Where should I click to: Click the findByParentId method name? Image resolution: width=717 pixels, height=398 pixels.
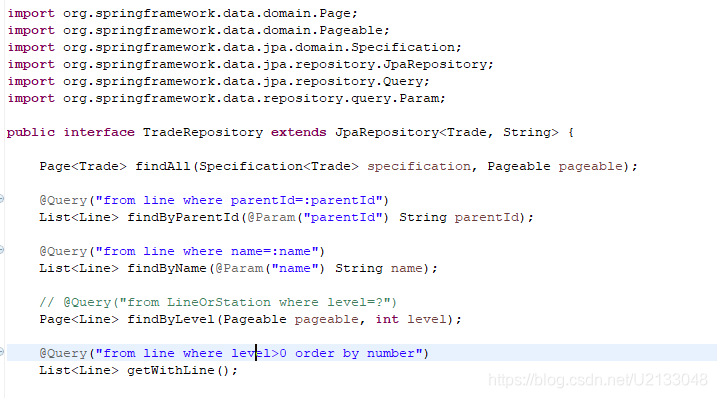click(183, 217)
